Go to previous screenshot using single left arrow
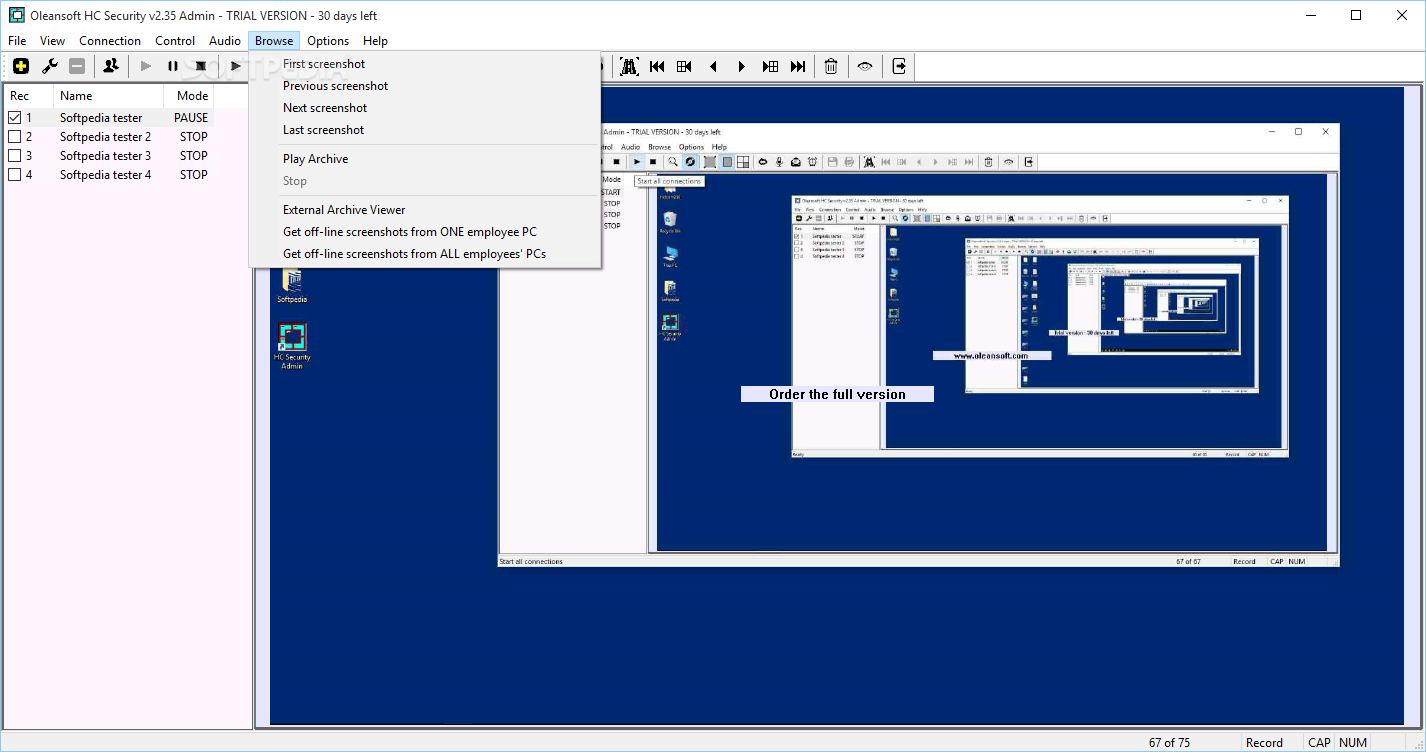 tap(713, 66)
